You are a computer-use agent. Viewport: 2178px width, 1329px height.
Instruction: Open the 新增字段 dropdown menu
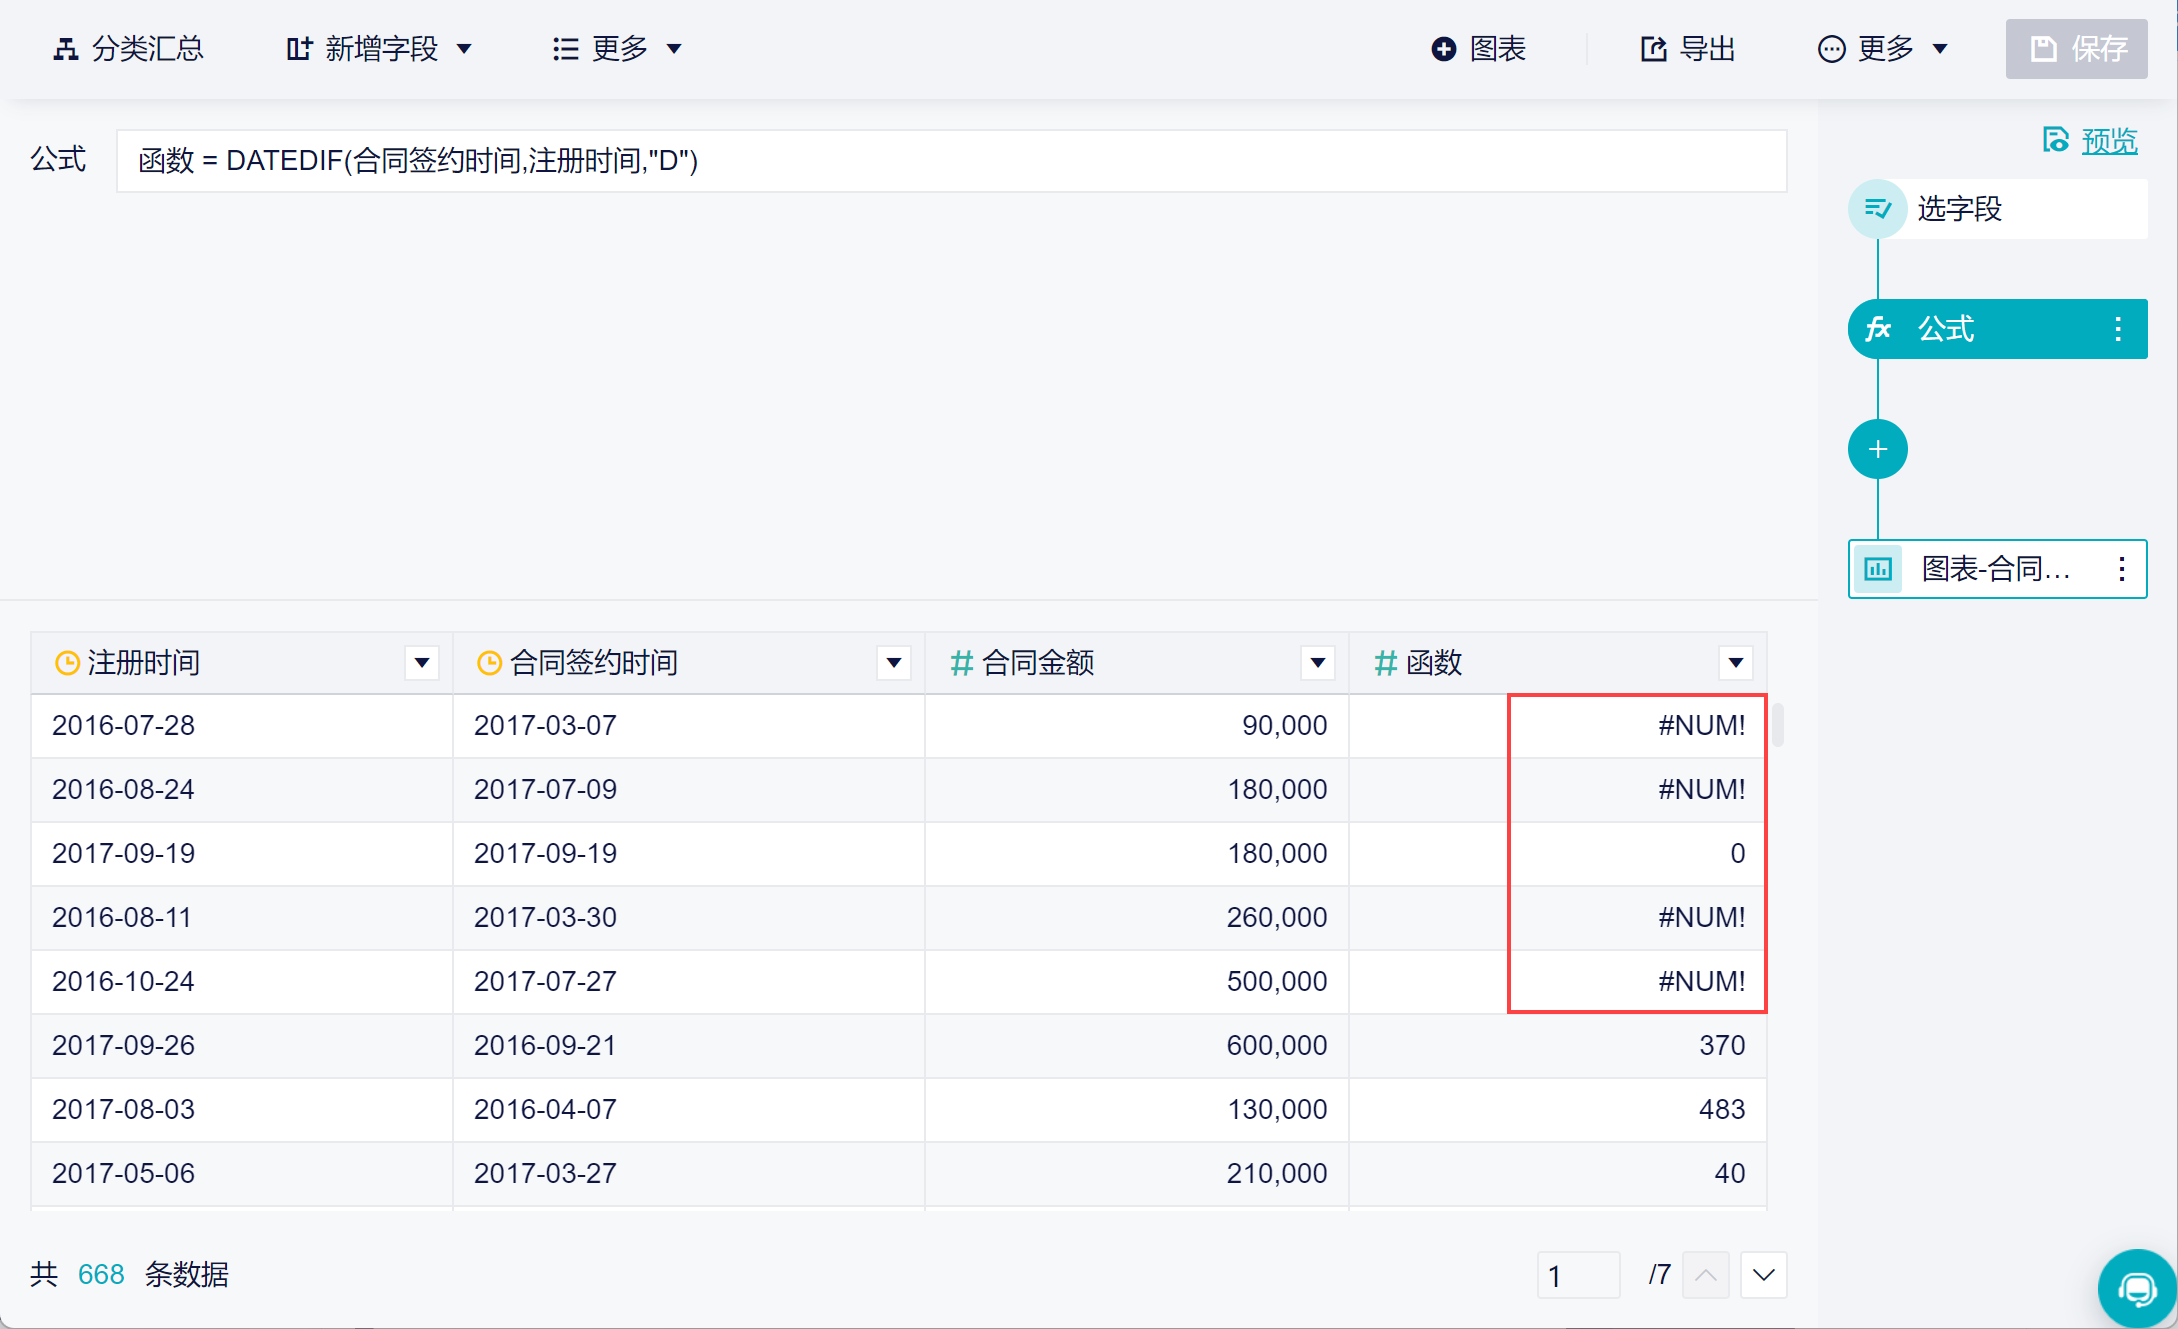tap(380, 49)
